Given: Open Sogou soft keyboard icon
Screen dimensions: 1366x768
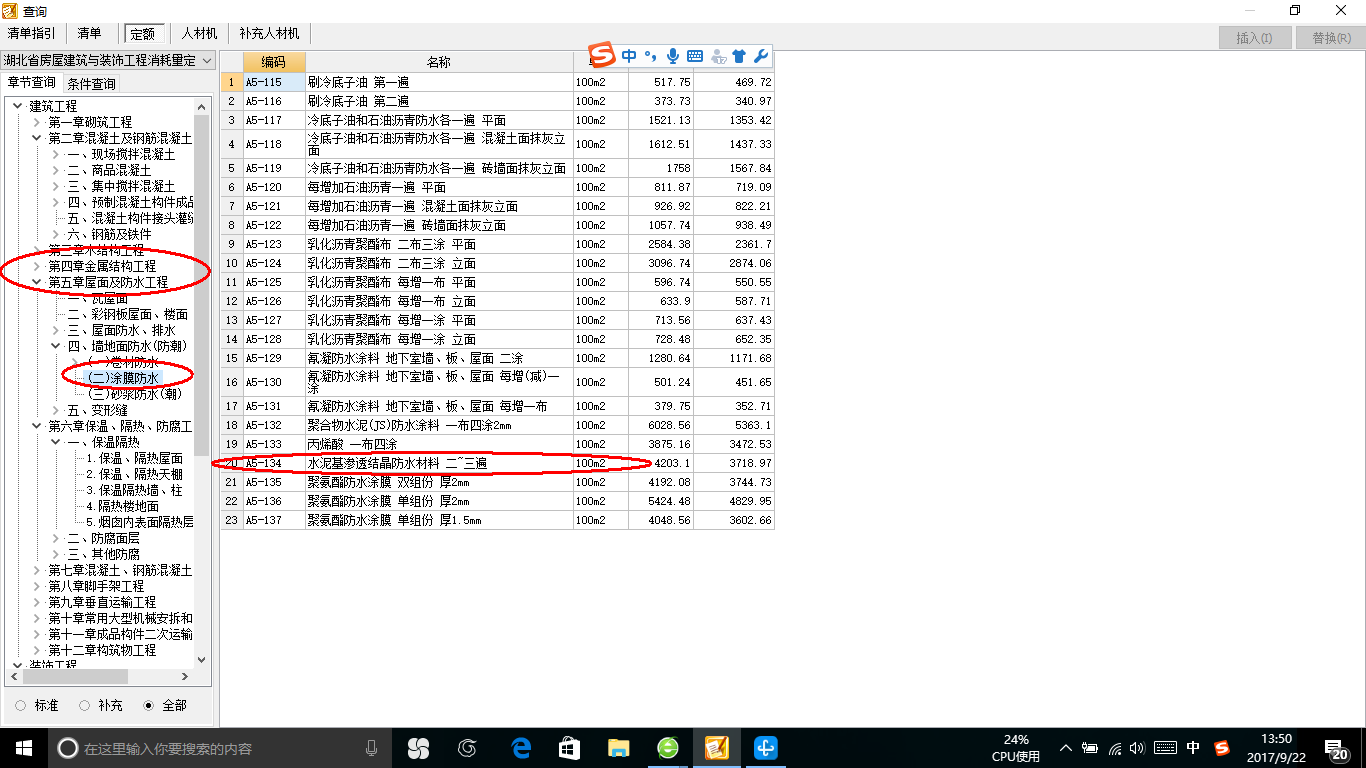Looking at the screenshot, I should tap(695, 56).
